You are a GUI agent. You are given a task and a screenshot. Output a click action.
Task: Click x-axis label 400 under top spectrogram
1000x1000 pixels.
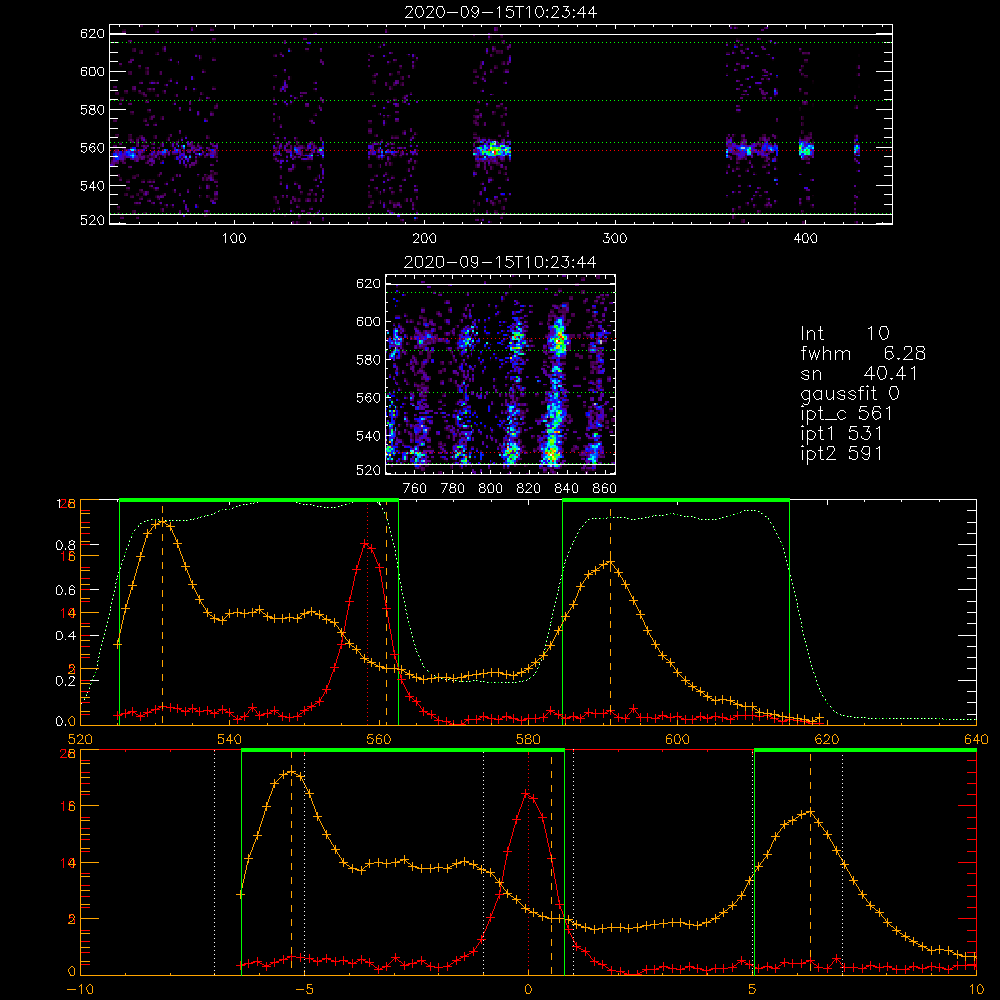click(x=805, y=239)
